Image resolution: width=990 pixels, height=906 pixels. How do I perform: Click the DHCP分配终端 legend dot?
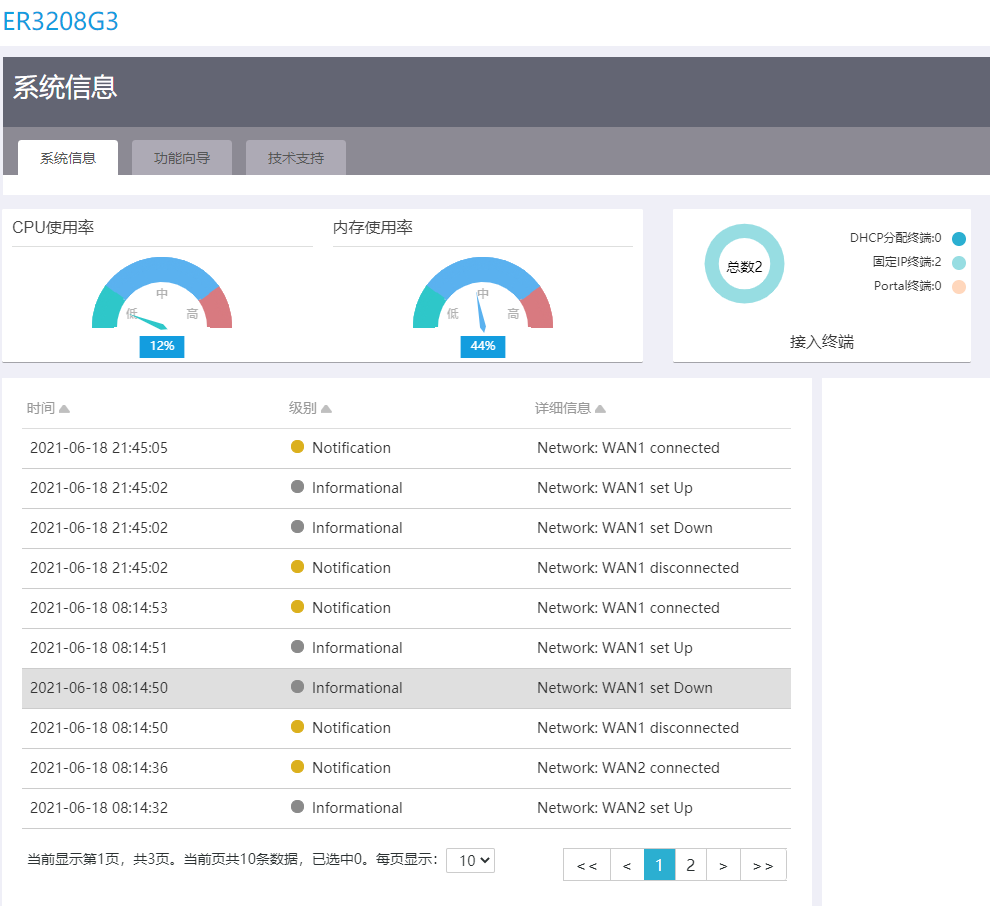(959, 239)
